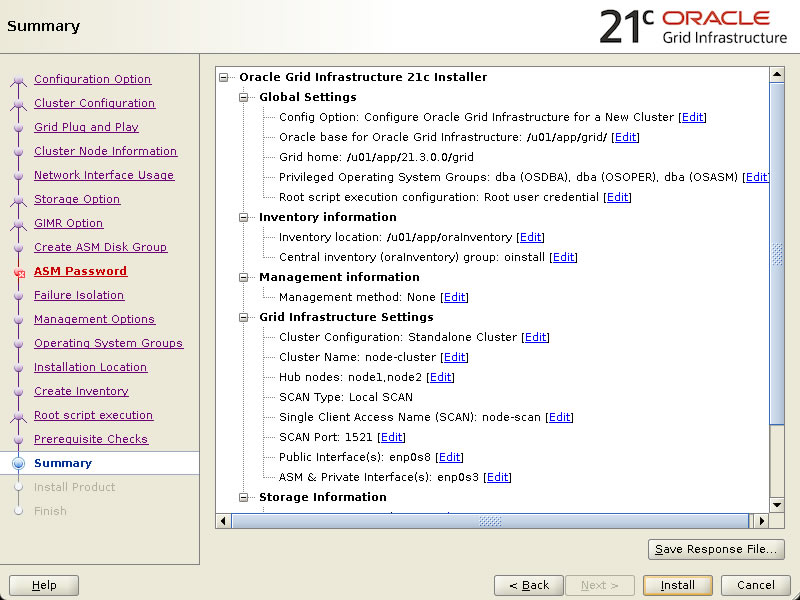Viewport: 800px width, 600px height.
Task: Return to the Prerequisite Checks step
Action: (91, 439)
